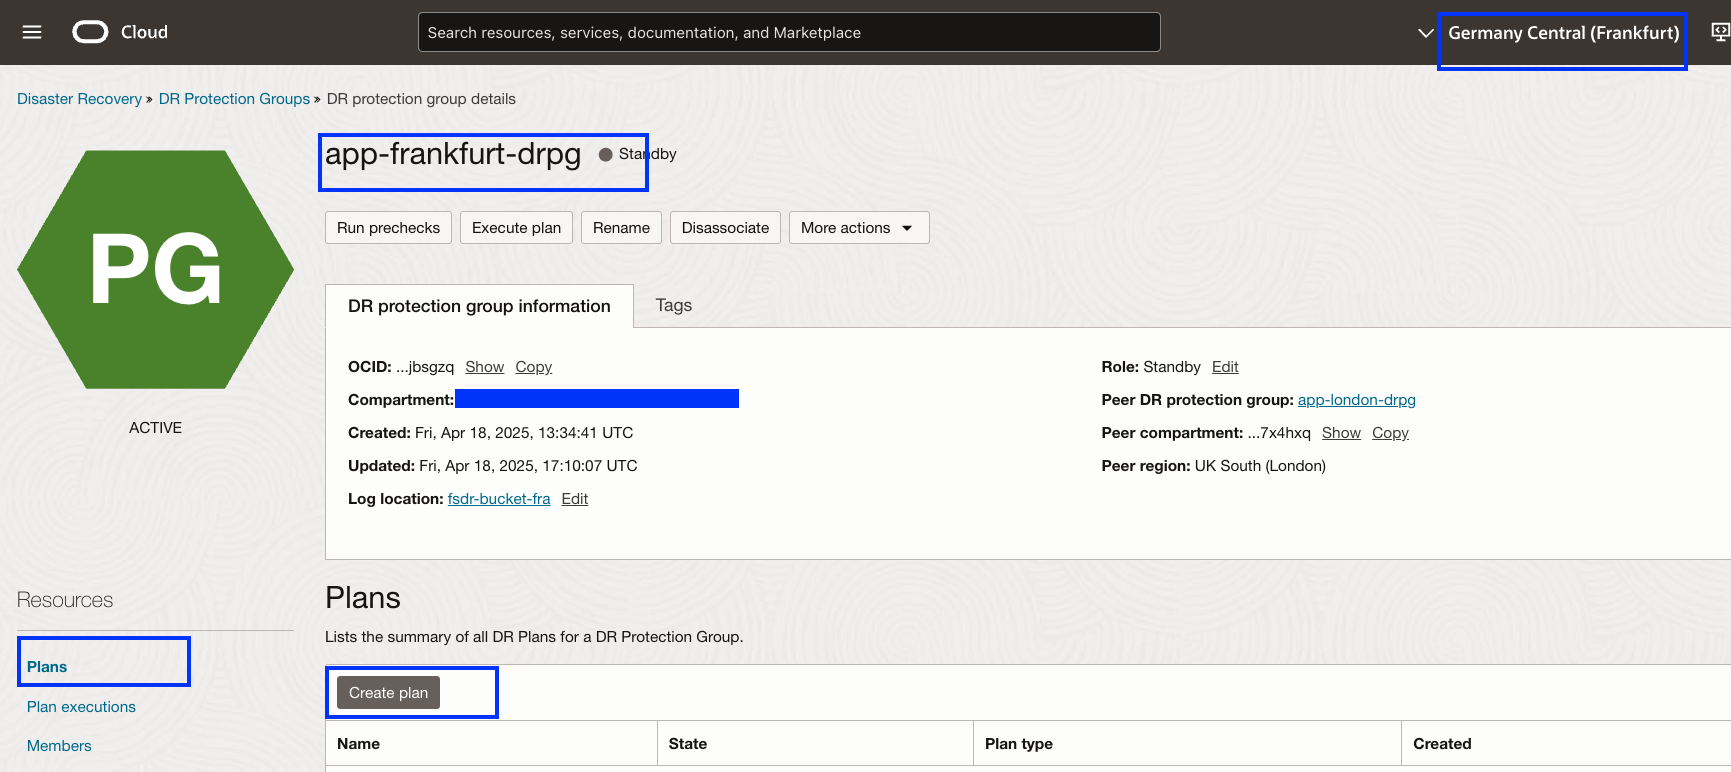This screenshot has height=772, width=1731.
Task: Click DR protection group details breadcrumb text
Action: (421, 99)
